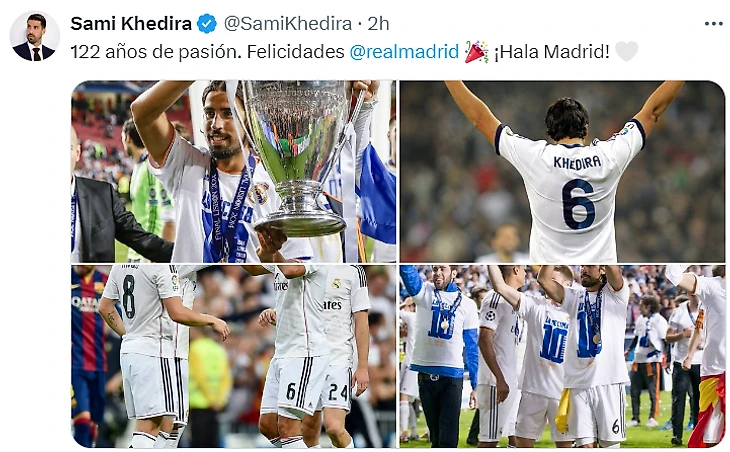Click the word 'Felicidades' in the tweet

pyautogui.click(x=296, y=52)
